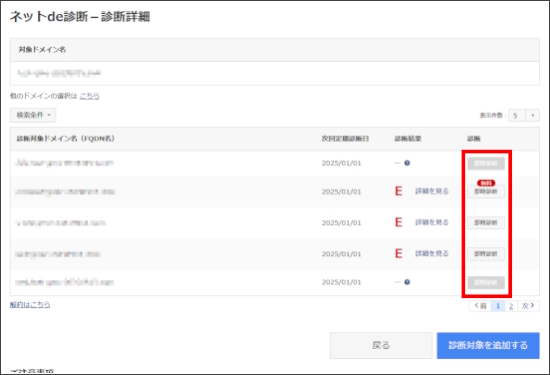Screen dimensions: 550x375
Task: Open the 検索条件 dropdown
Action: tap(33, 115)
